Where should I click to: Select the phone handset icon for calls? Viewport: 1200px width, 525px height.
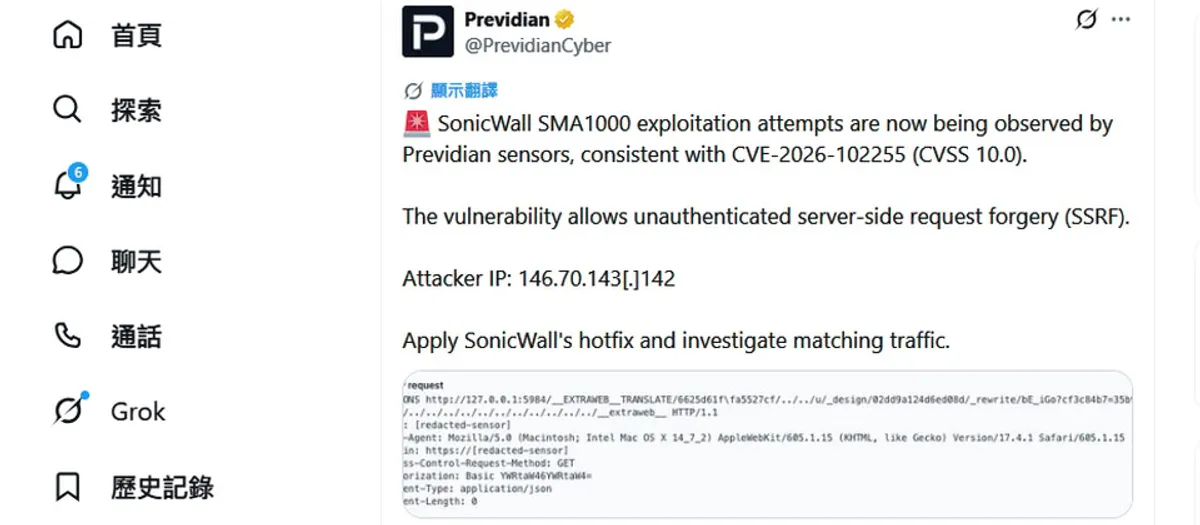click(67, 337)
